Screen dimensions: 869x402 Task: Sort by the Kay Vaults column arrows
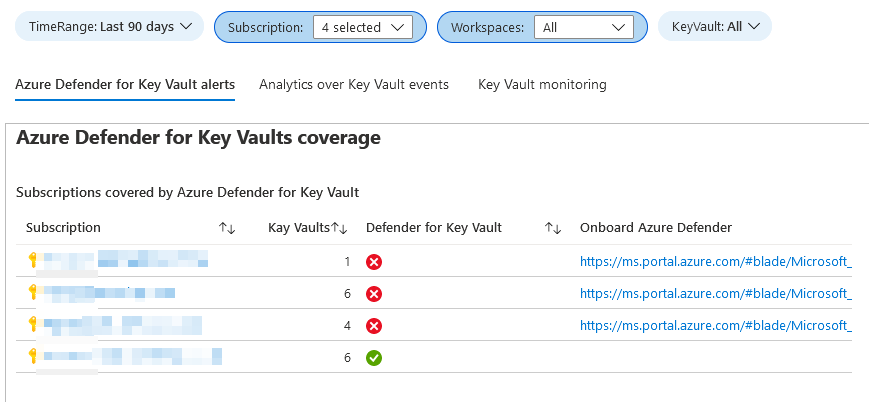click(x=339, y=228)
